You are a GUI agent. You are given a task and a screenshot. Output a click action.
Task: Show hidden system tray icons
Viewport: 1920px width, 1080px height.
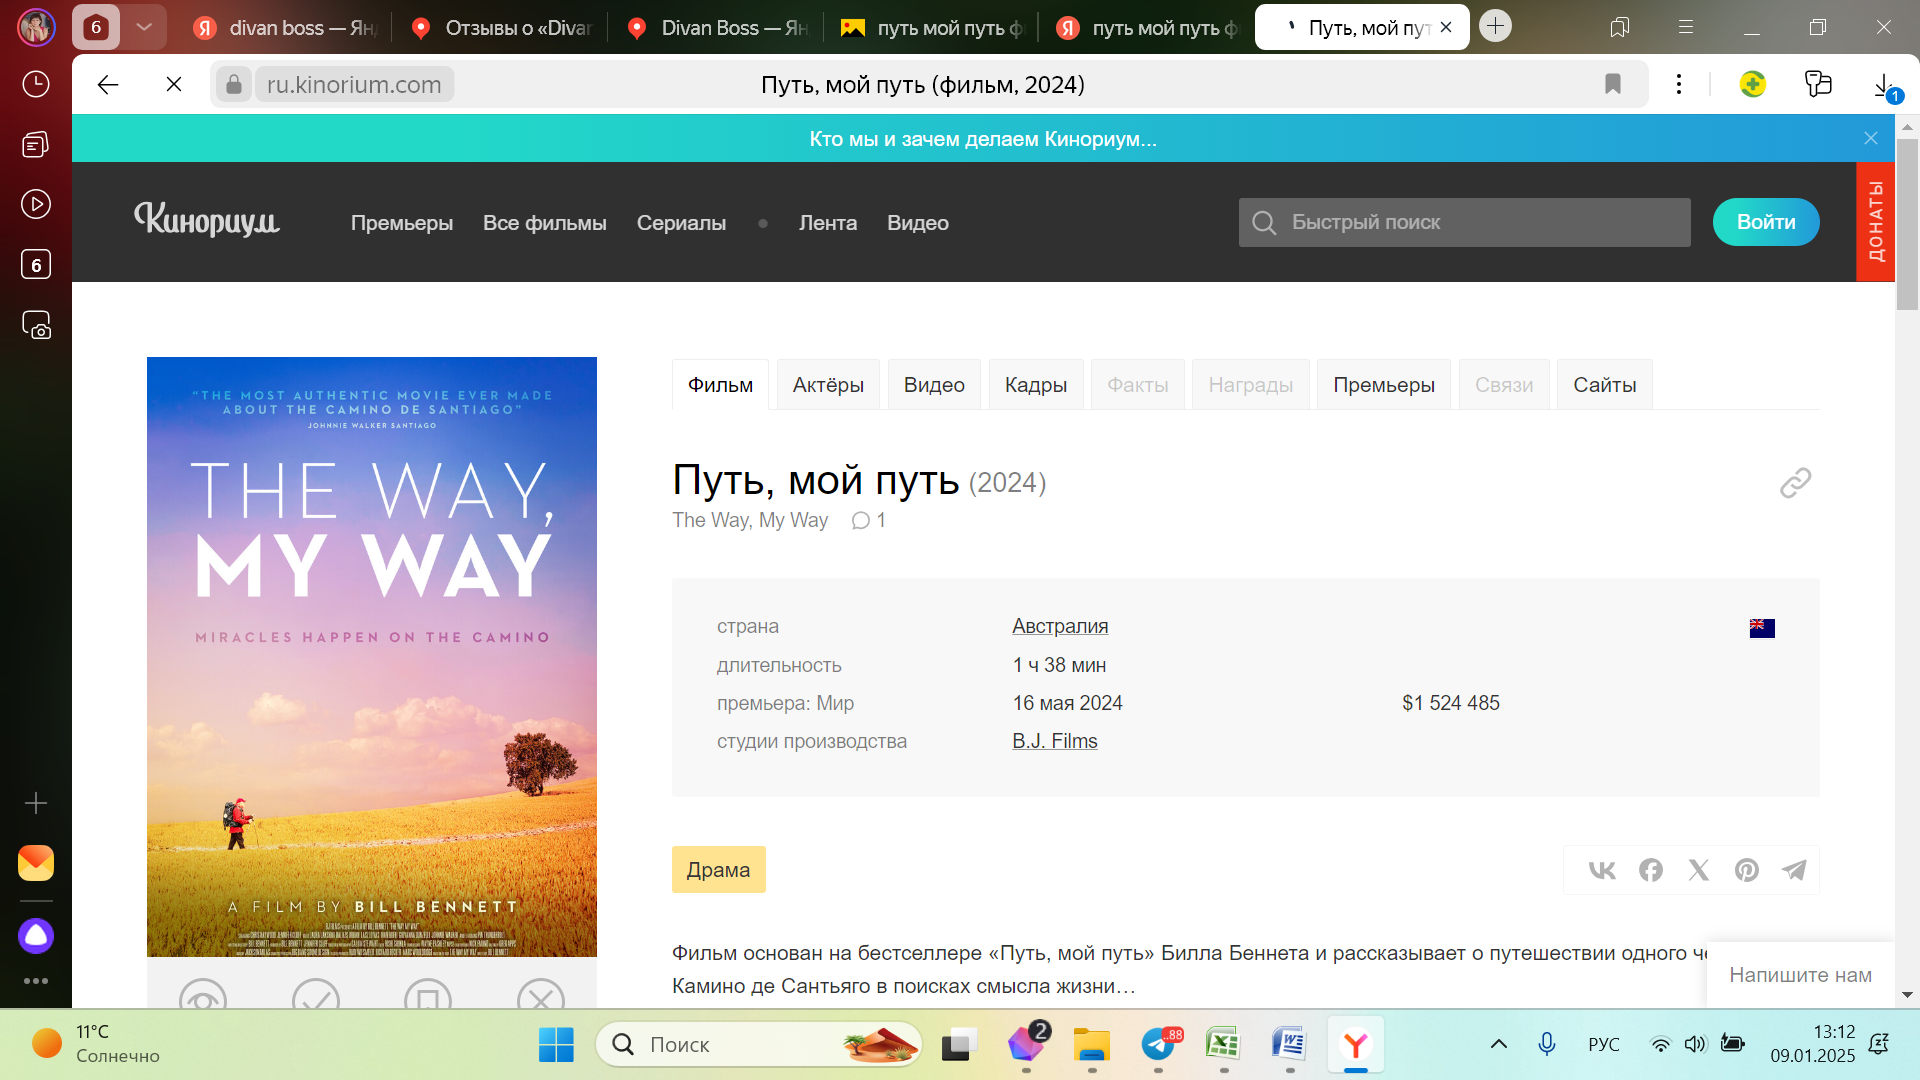(1498, 1044)
